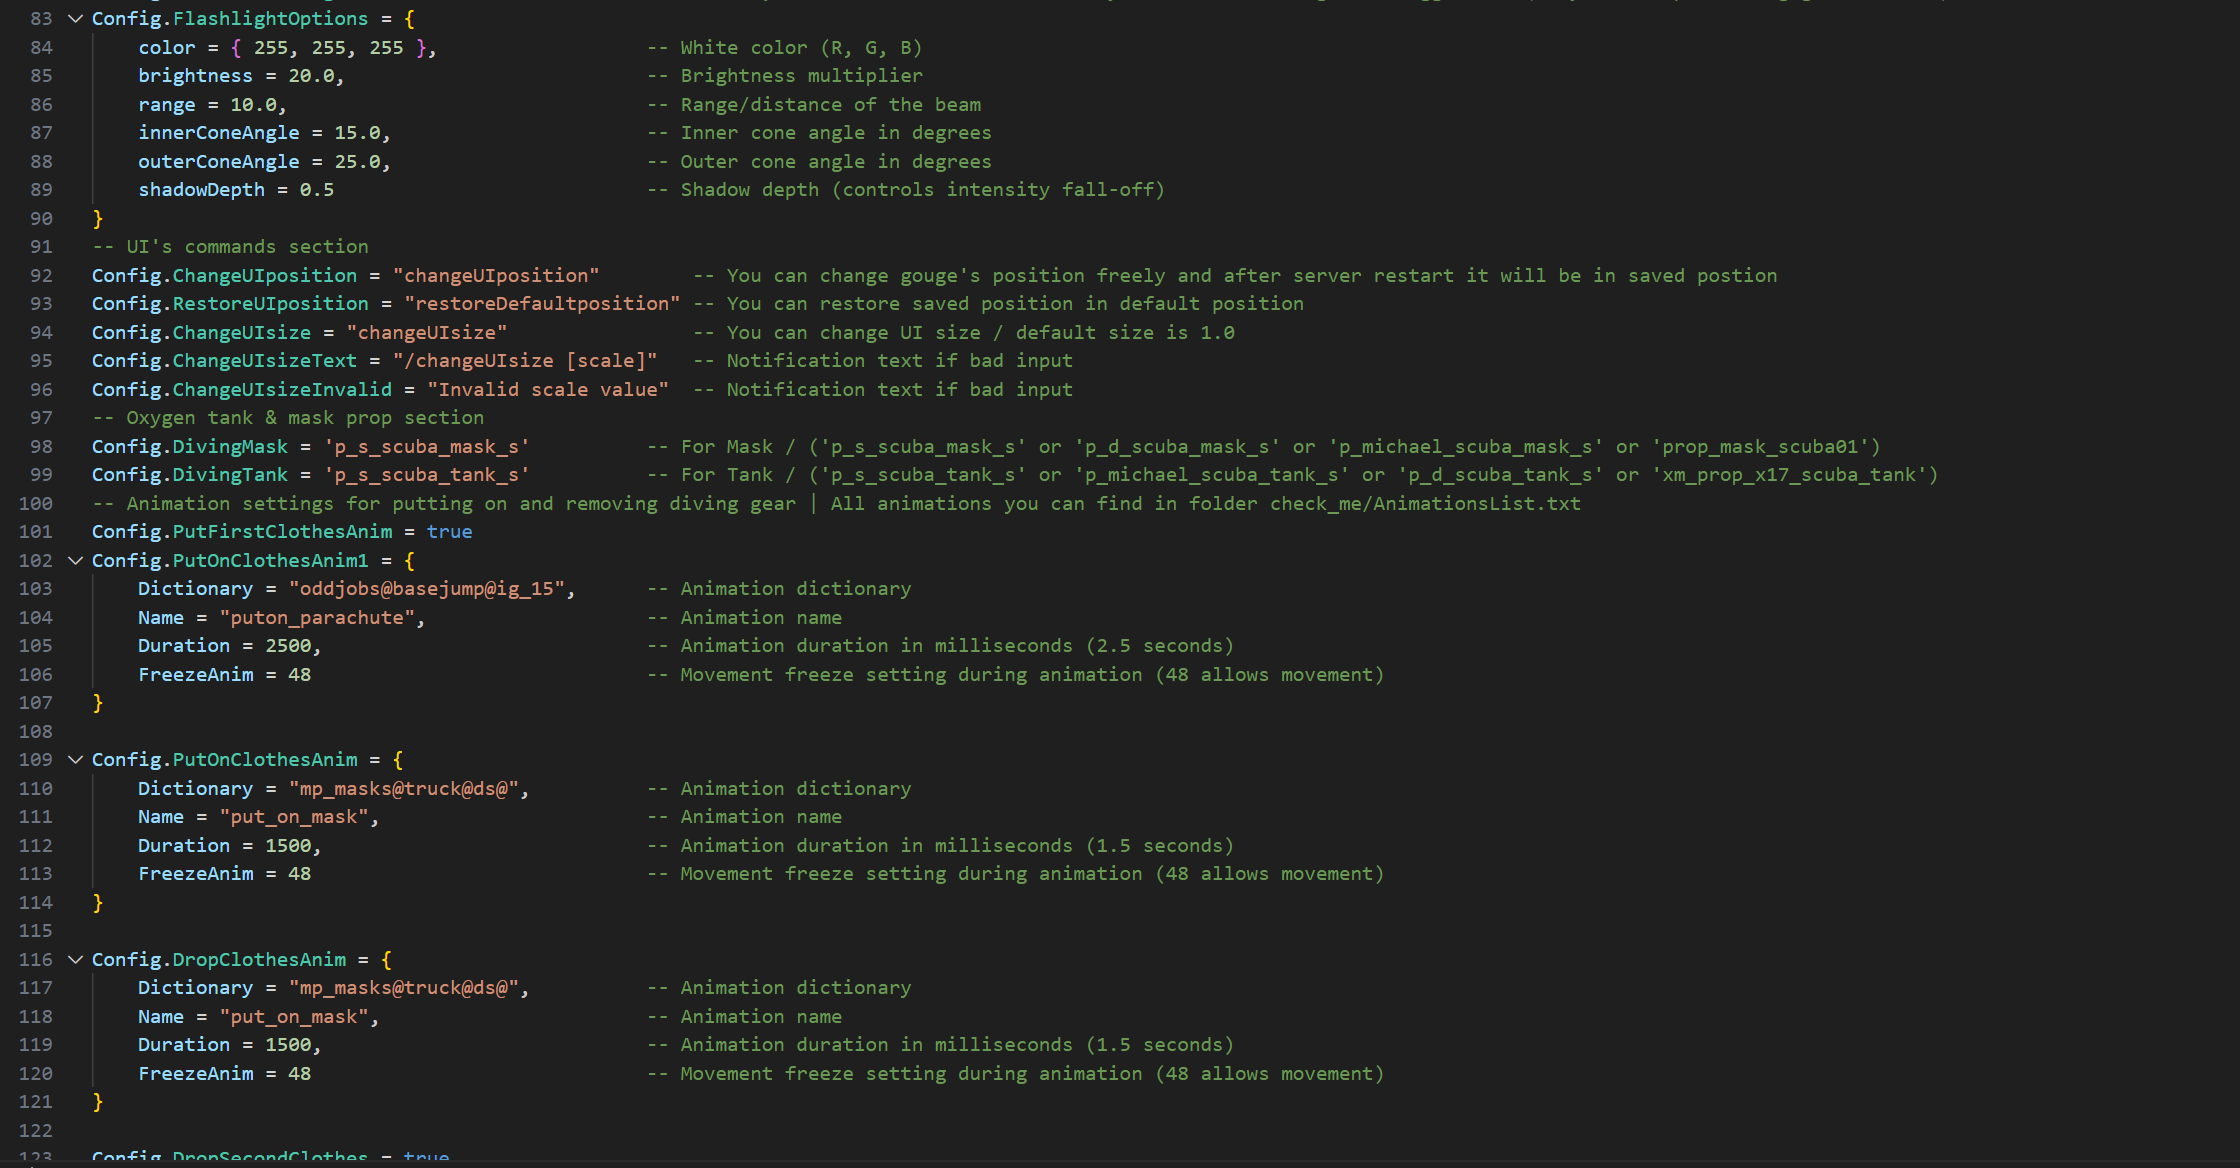Place cursor on the true value of PutFirstClothesAnim

click(449, 532)
